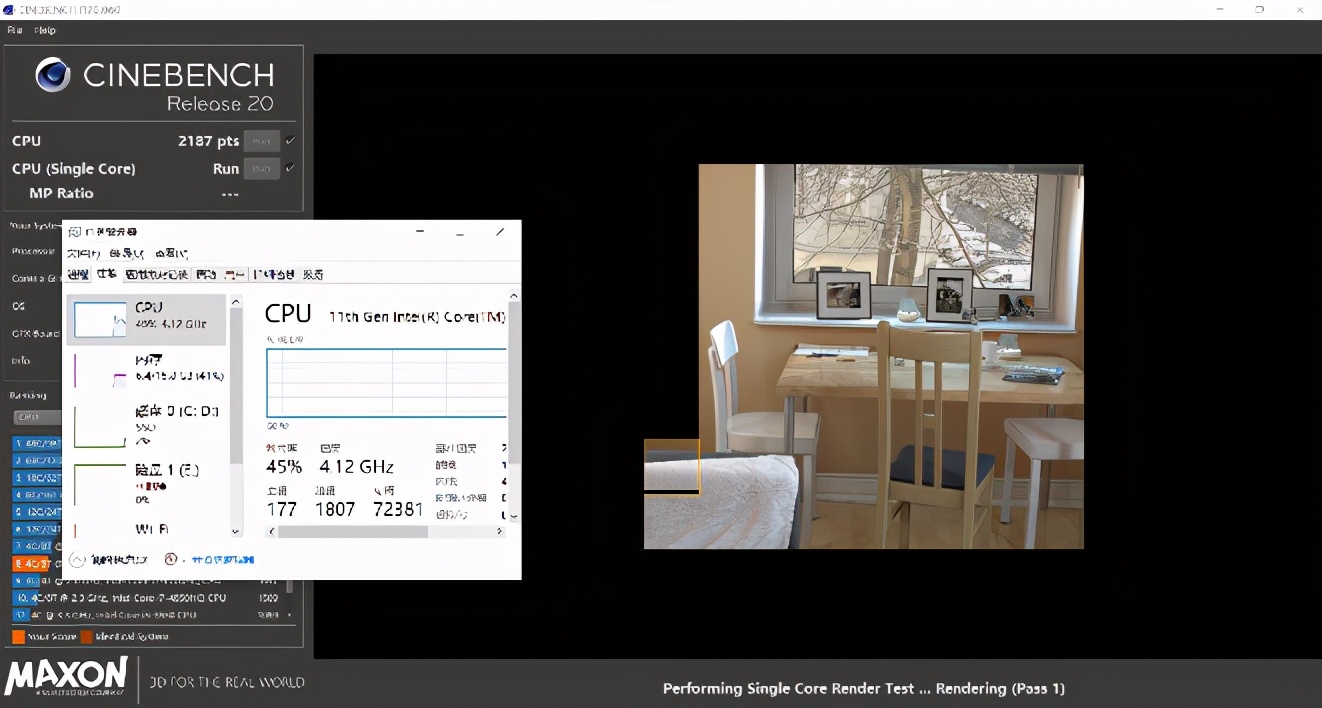Viewport: 1322px width, 708px height.
Task: Open the Help menu in Cinebench
Action: pyautogui.click(x=45, y=30)
